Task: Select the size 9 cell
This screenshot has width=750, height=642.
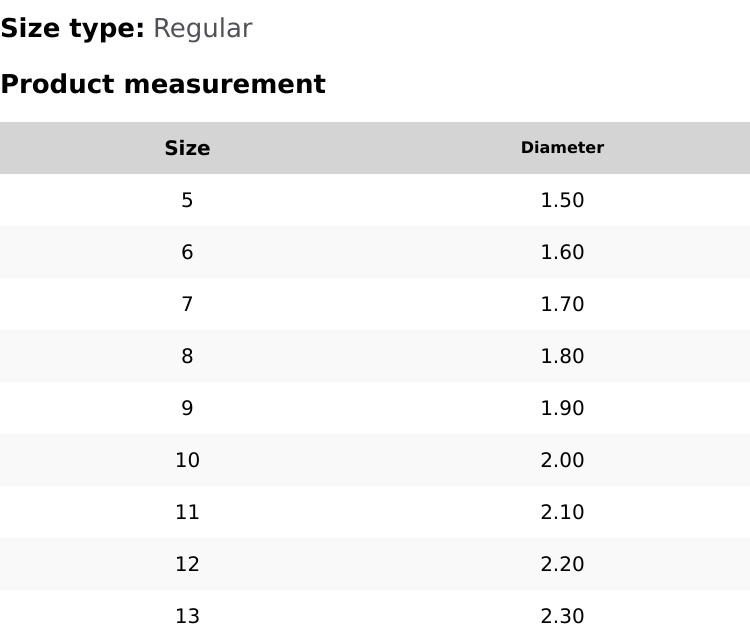Action: pyautogui.click(x=187, y=408)
